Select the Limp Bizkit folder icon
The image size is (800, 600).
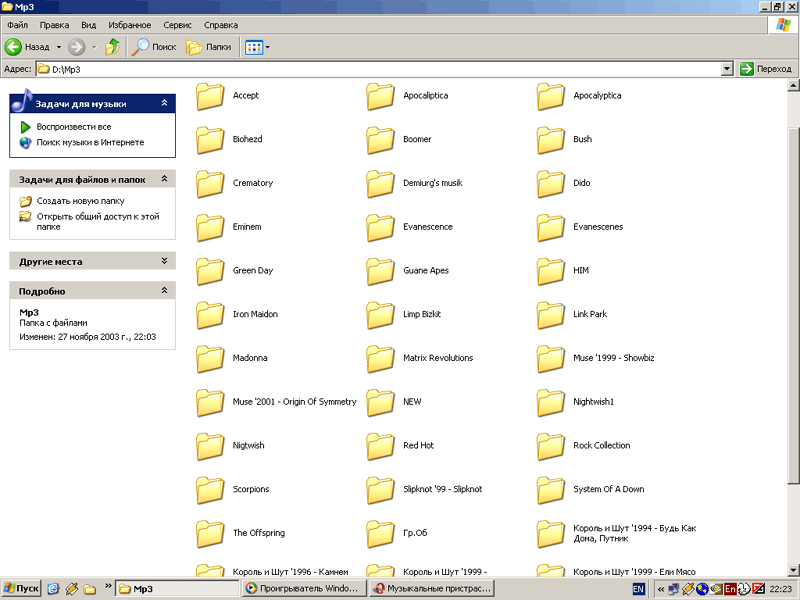[380, 315]
